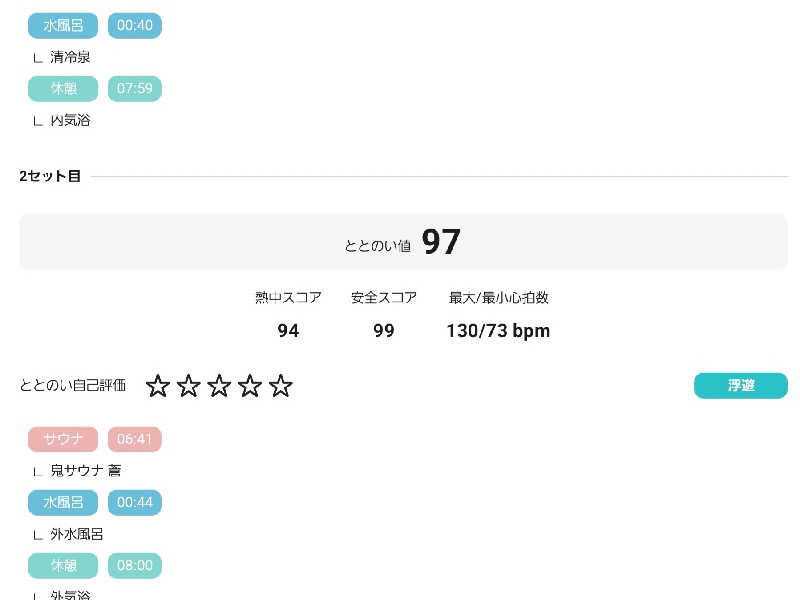Screen dimensions: 800x600
Task: Click the 08:00 rest time badge
Action: [x=134, y=565]
